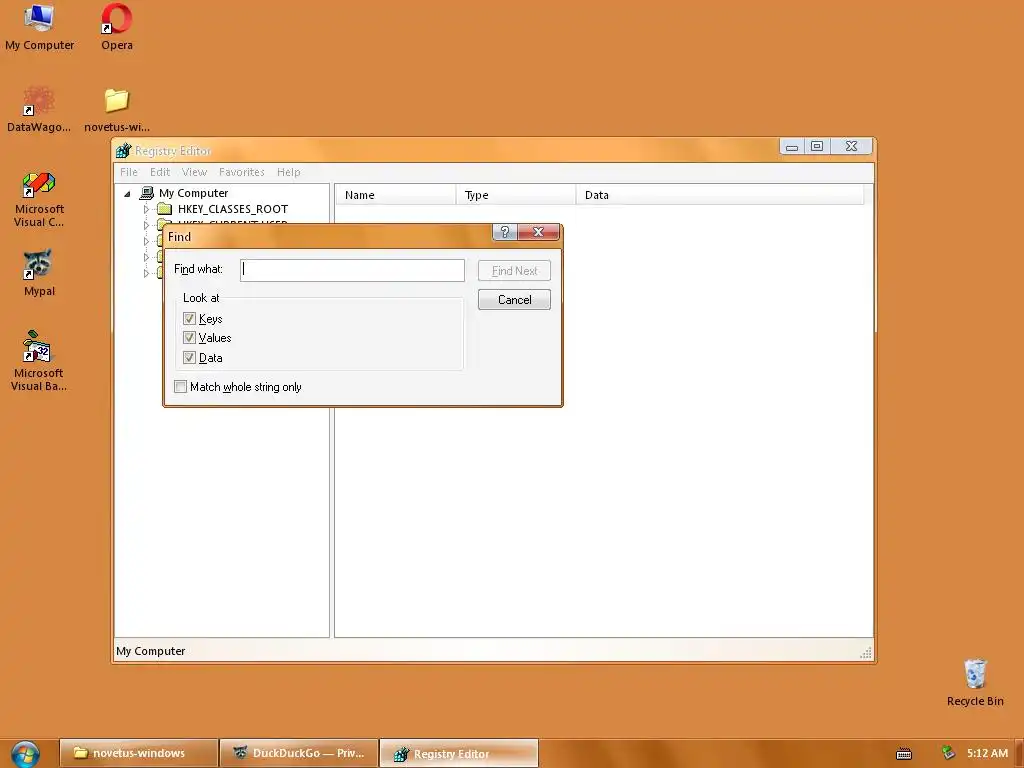This screenshot has width=1024, height=768.
Task: Open the My Computer desktop icon
Action: 39,27
